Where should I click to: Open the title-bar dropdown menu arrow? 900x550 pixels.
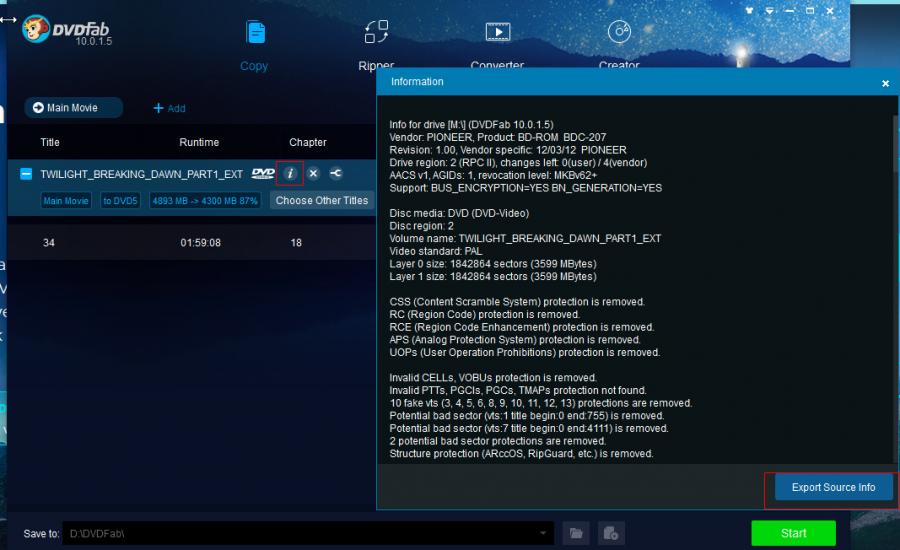coord(769,10)
